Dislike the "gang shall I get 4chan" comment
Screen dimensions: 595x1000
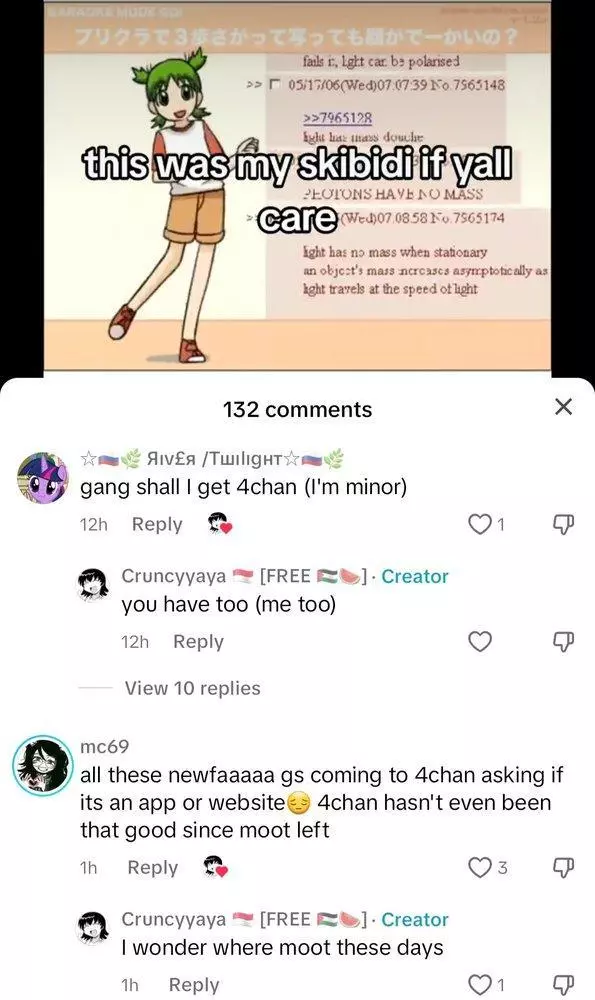563,524
